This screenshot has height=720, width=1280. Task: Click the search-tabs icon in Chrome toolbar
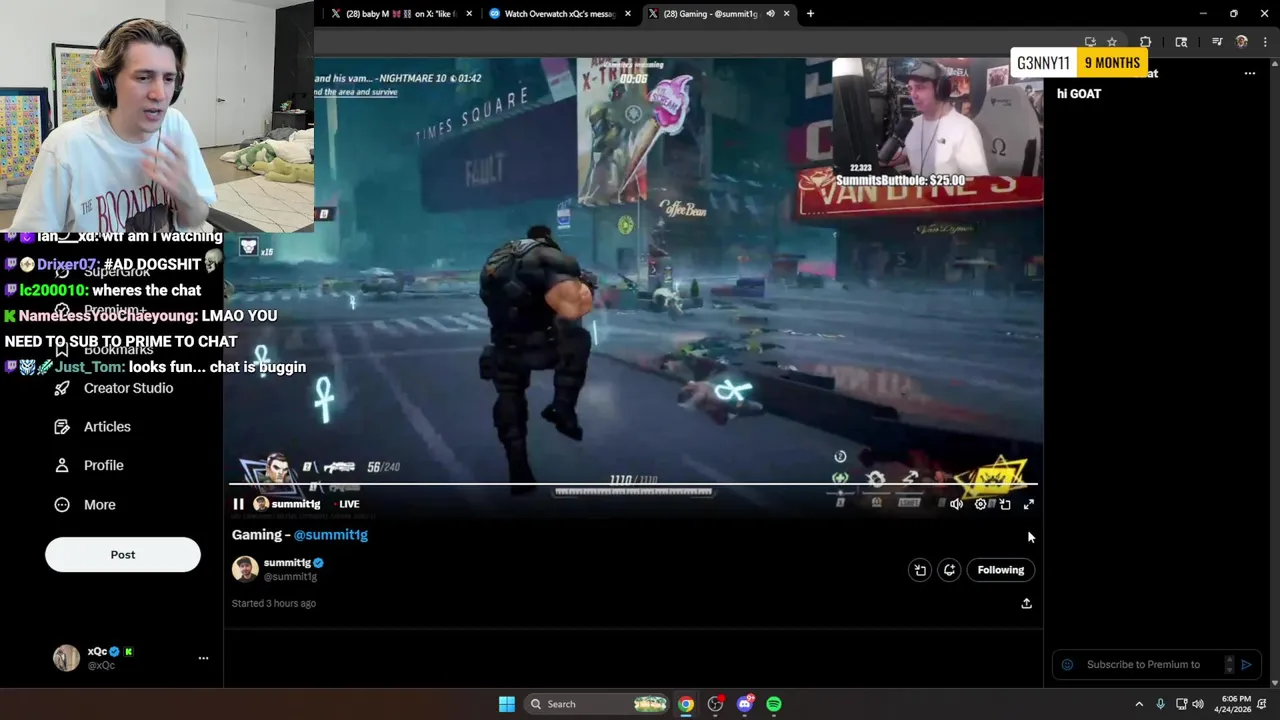(x=1181, y=42)
